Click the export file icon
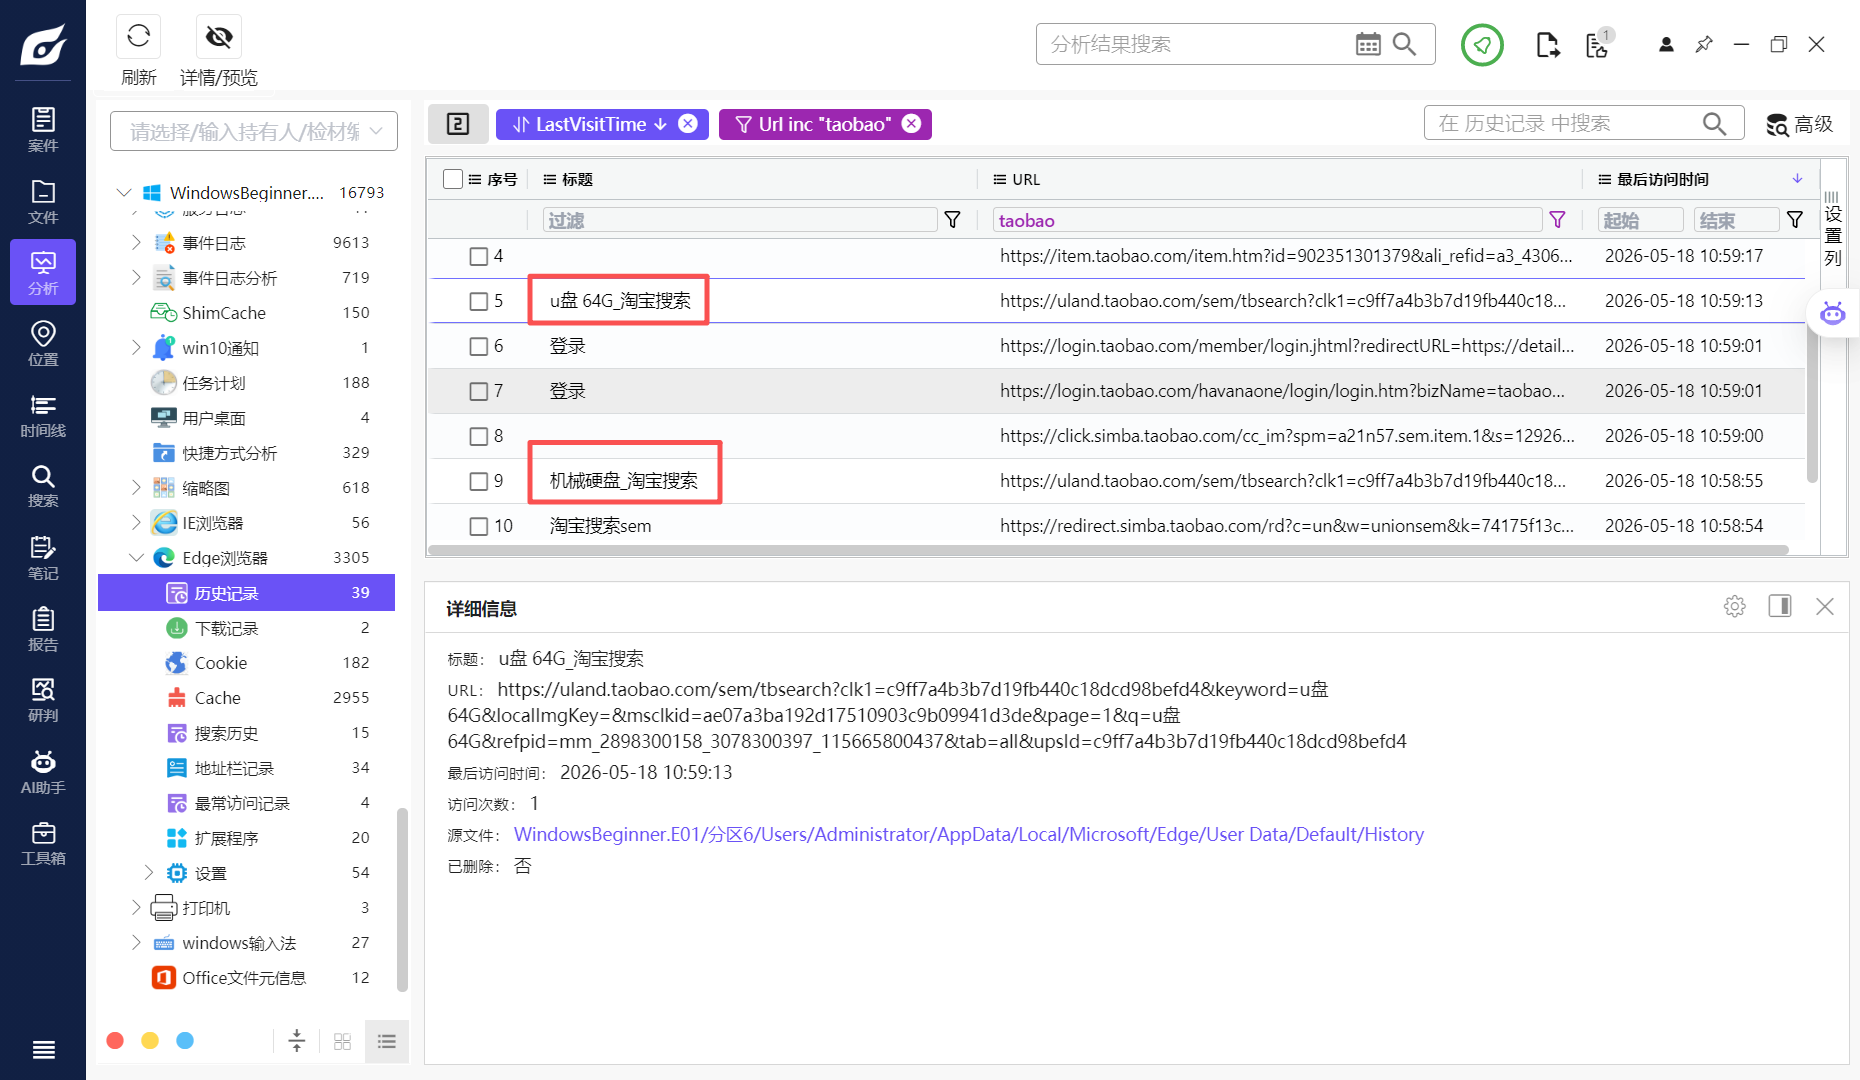This screenshot has width=1860, height=1080. (1547, 45)
